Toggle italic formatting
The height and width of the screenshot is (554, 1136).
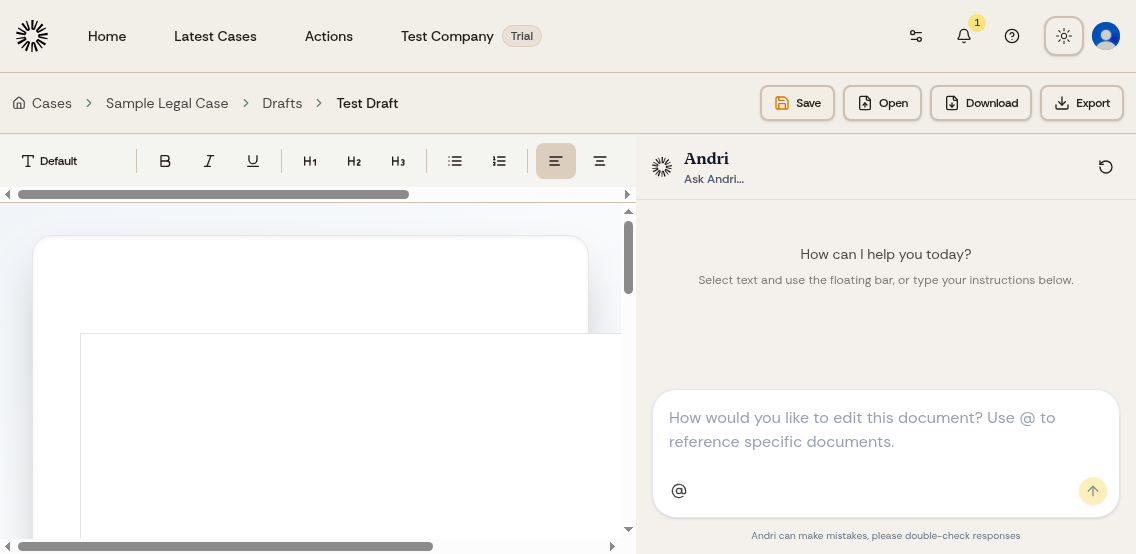pos(209,161)
